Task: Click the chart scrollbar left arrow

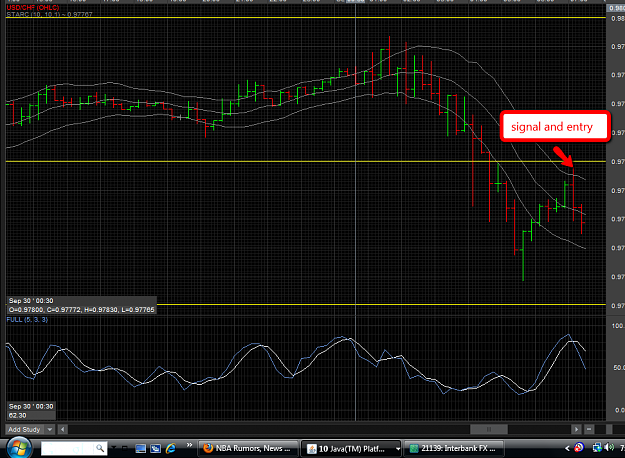Action: (x=63, y=429)
